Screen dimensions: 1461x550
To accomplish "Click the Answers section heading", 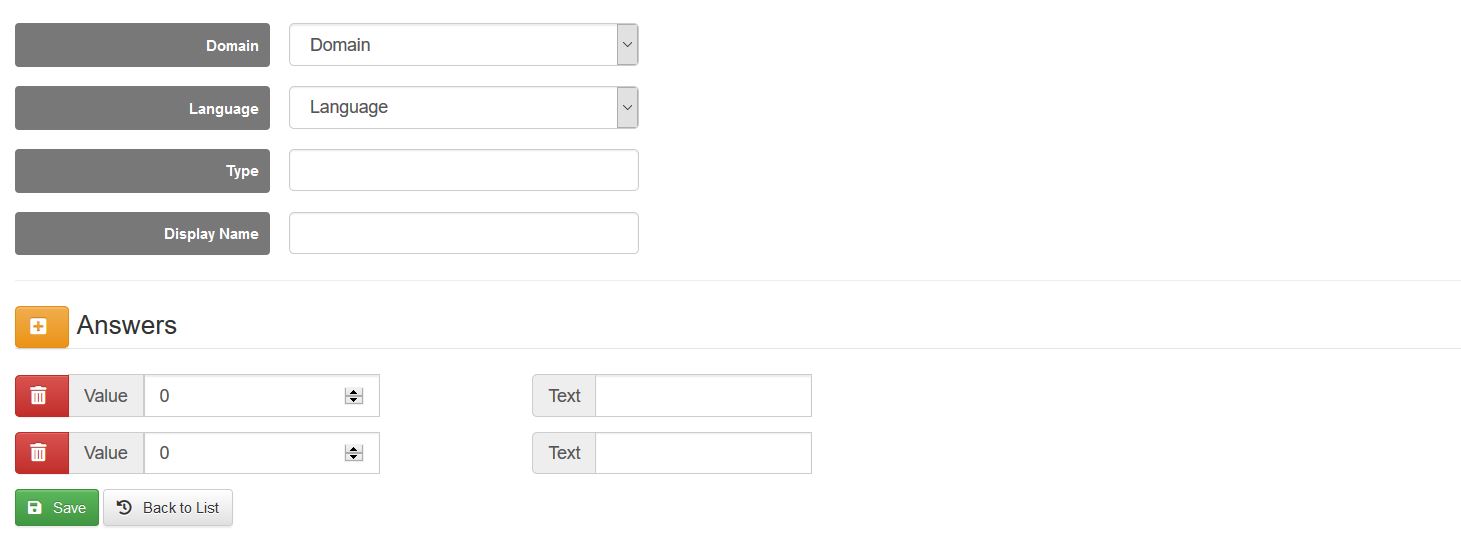I will pos(126,326).
